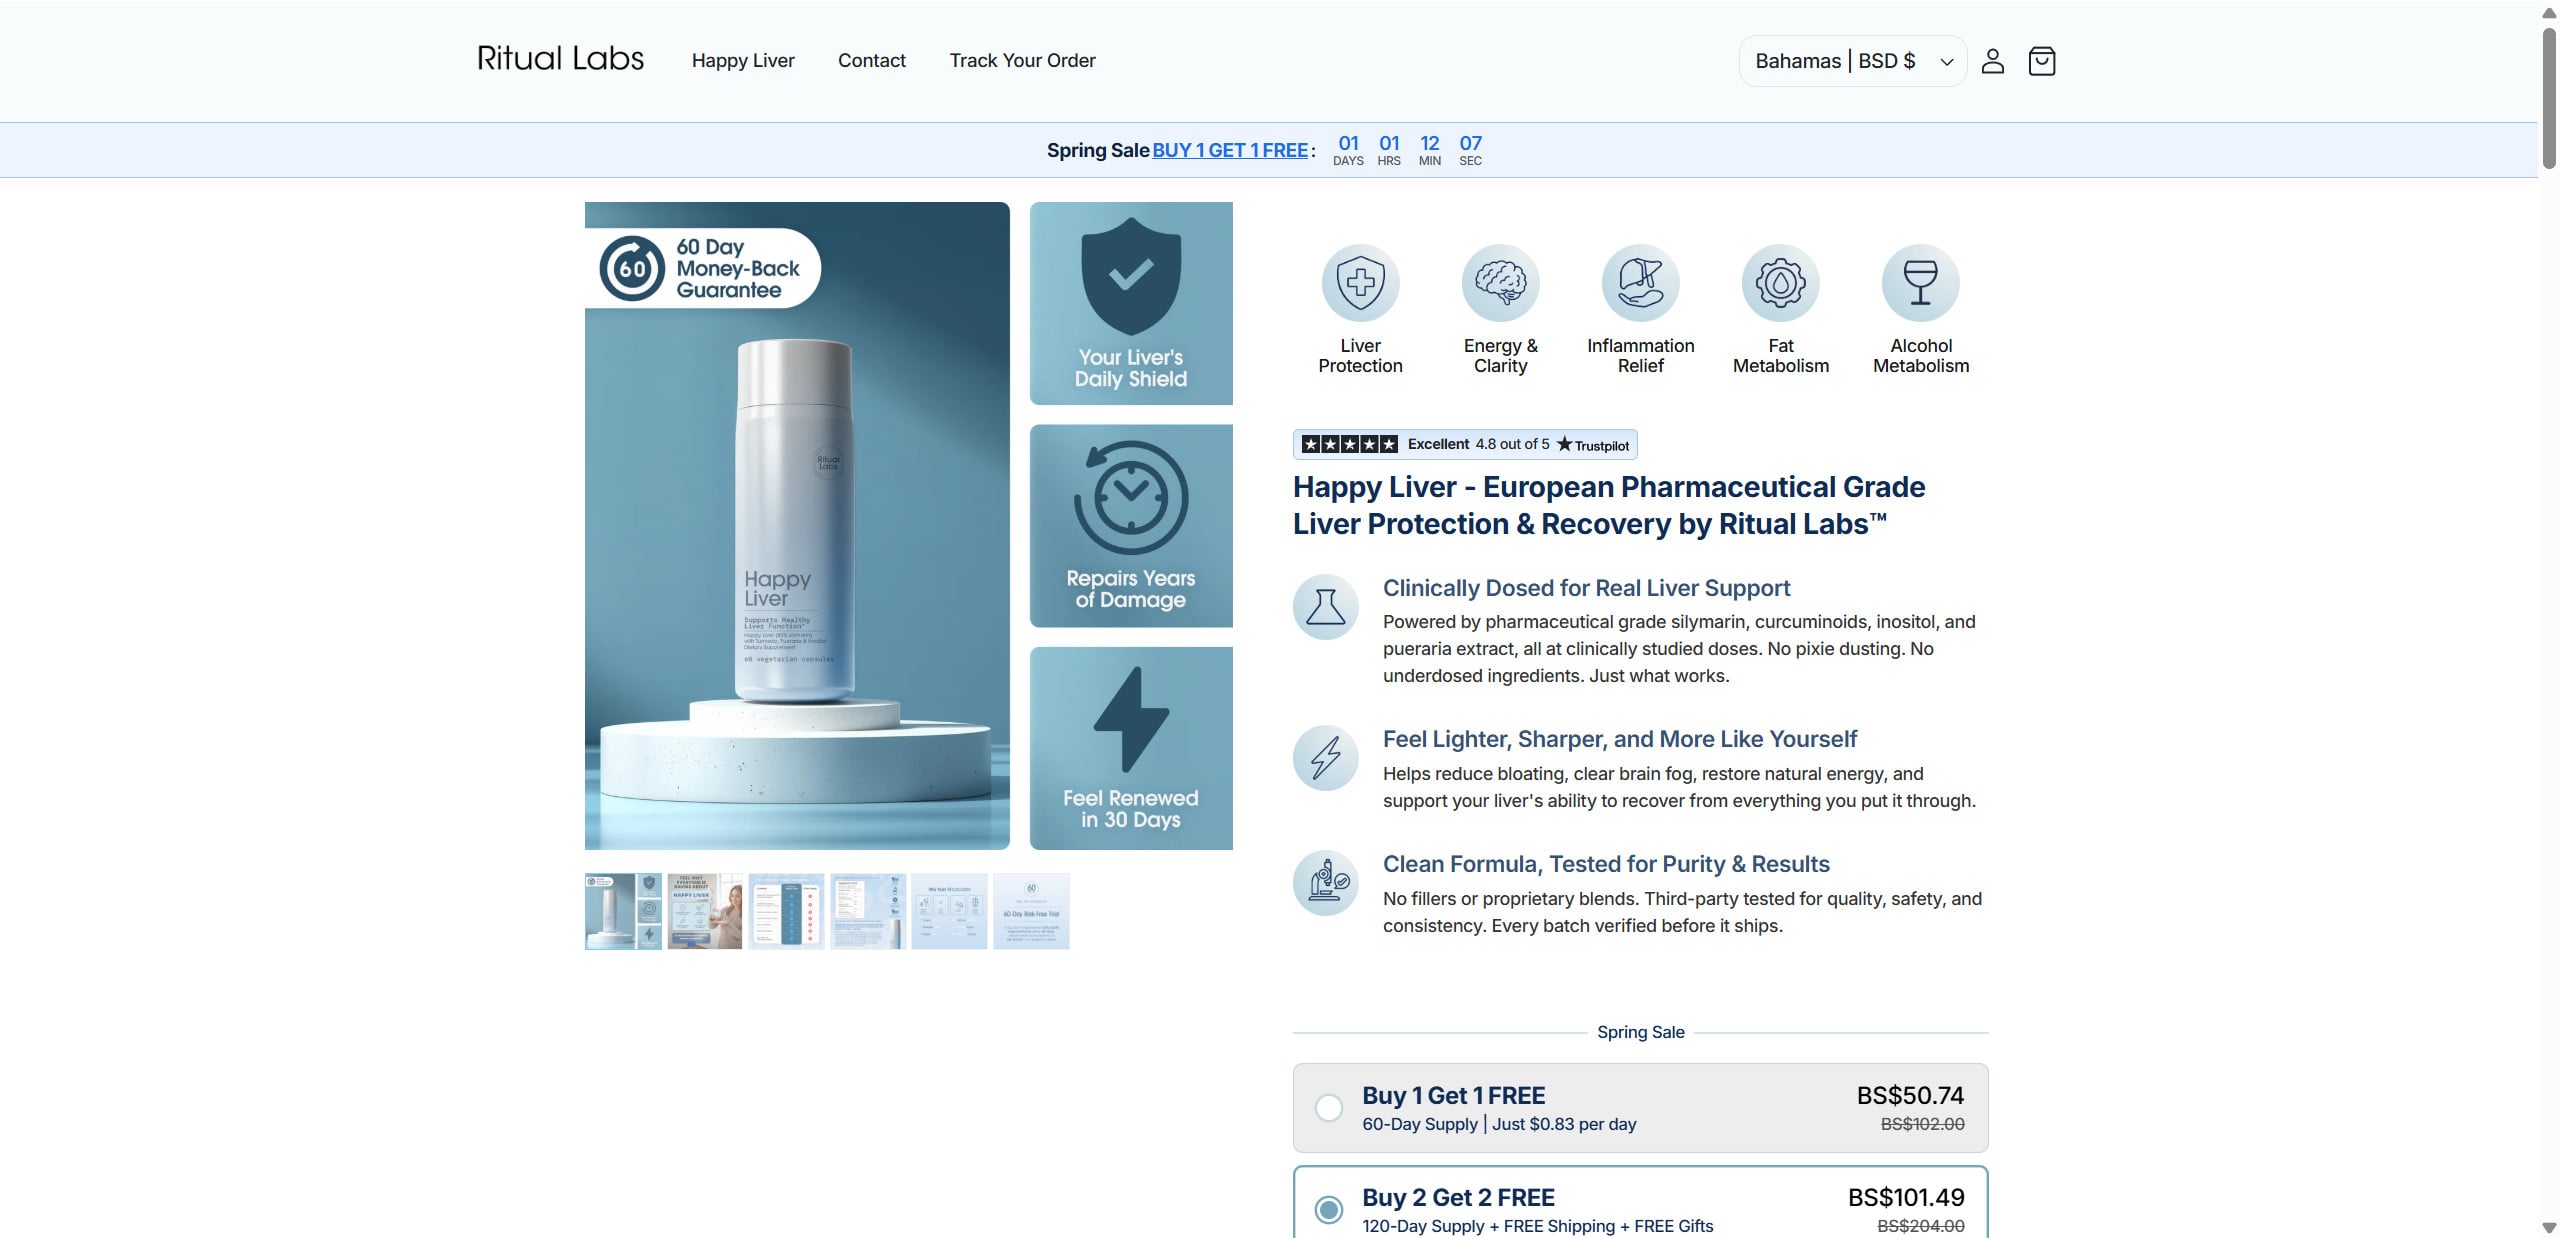
Task: Click the Trustpilot rating badge
Action: click(x=1465, y=444)
